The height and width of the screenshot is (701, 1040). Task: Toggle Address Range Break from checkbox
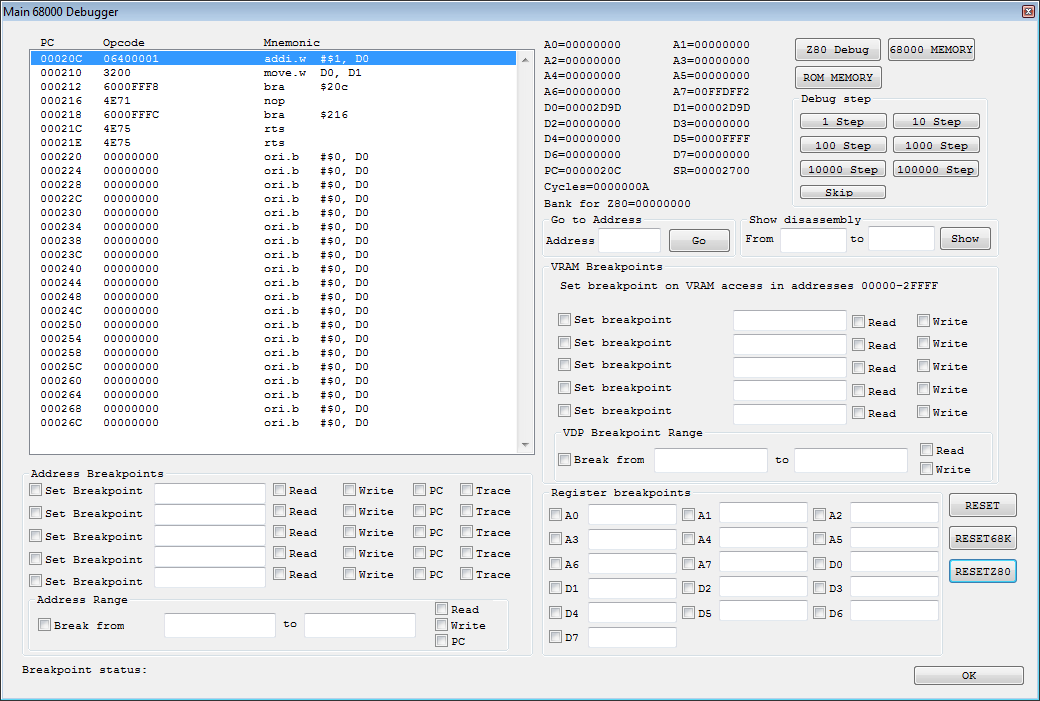44,625
